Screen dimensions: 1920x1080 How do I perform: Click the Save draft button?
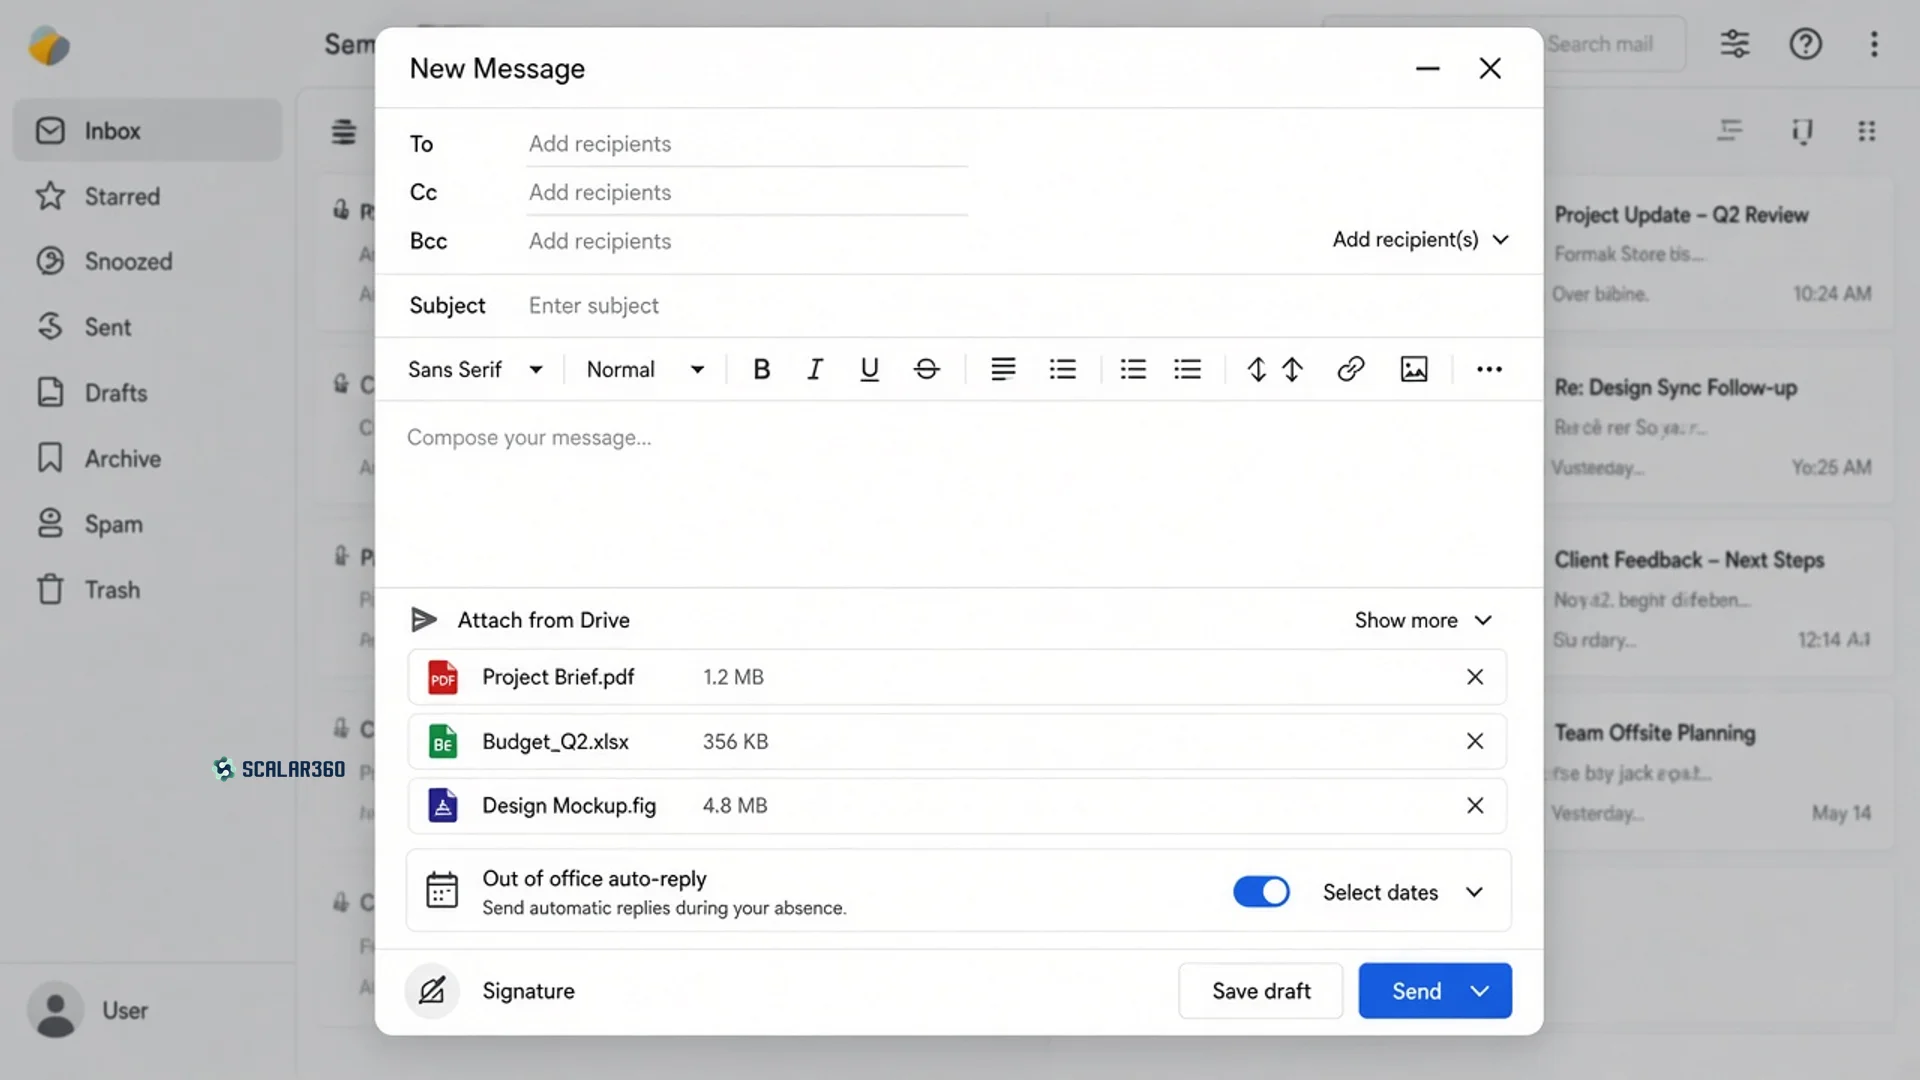1261,991
